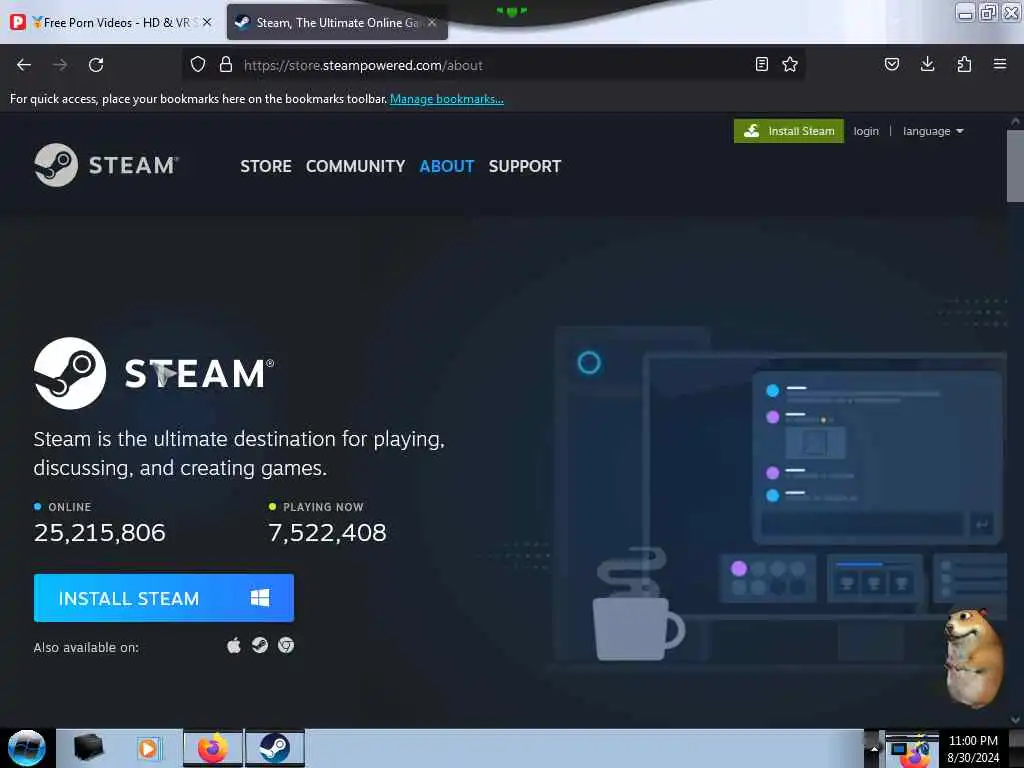This screenshot has width=1024, height=768.
Task: Click the address bar URL field
Action: point(493,65)
